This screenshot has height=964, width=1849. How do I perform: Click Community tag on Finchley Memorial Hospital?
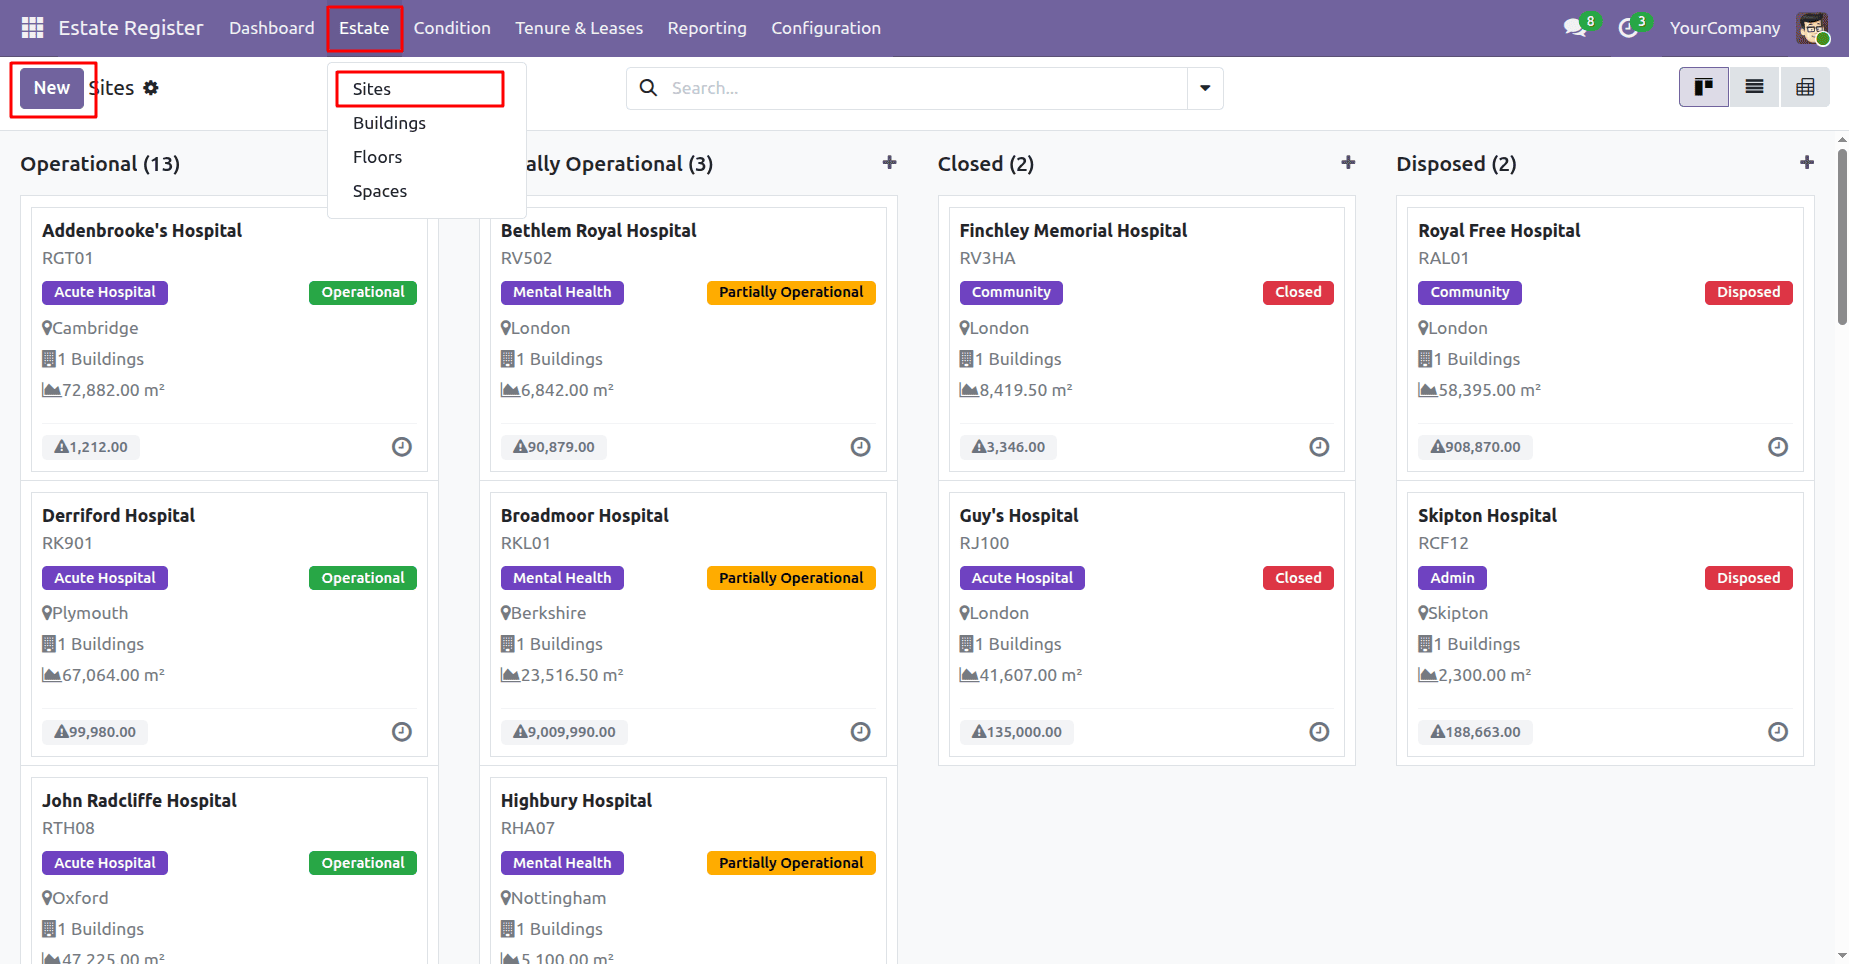(x=1011, y=292)
